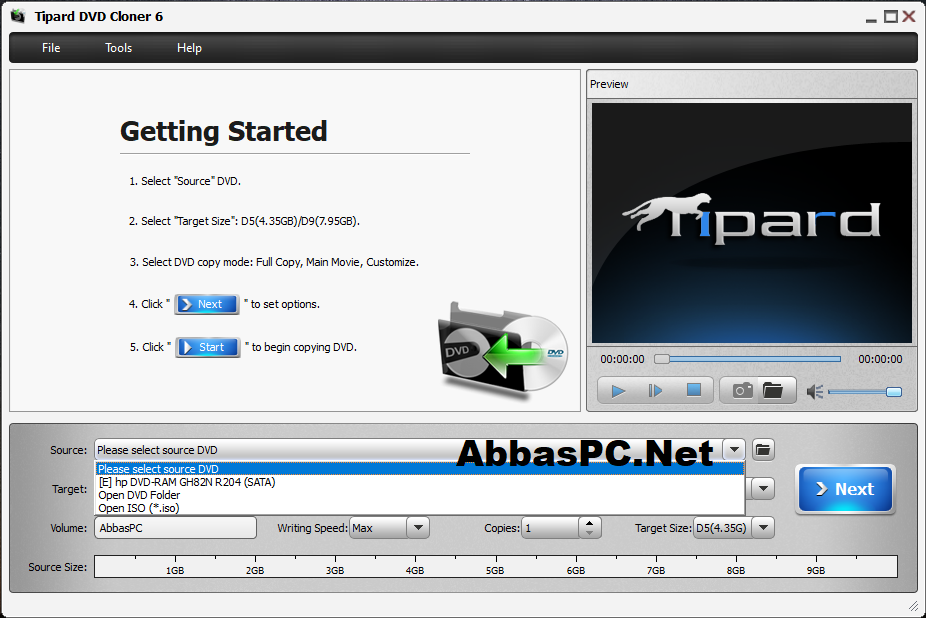
Task: Close the Tipard DVD Cloner window
Action: click(x=909, y=17)
